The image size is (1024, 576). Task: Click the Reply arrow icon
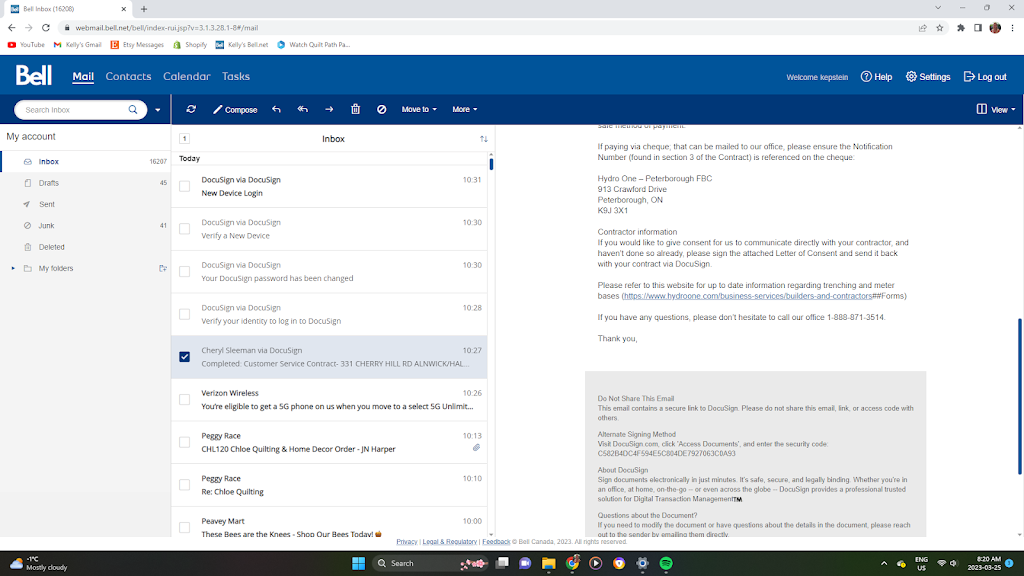pos(276,109)
